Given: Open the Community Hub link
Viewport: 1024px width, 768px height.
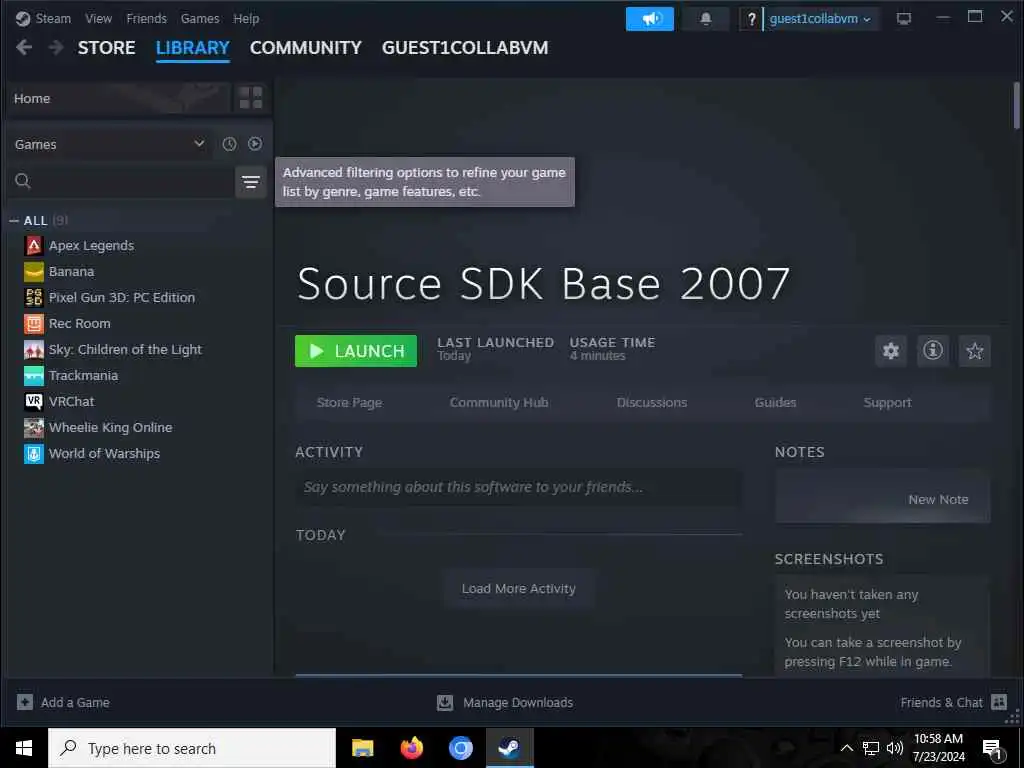Looking at the screenshot, I should (x=499, y=402).
